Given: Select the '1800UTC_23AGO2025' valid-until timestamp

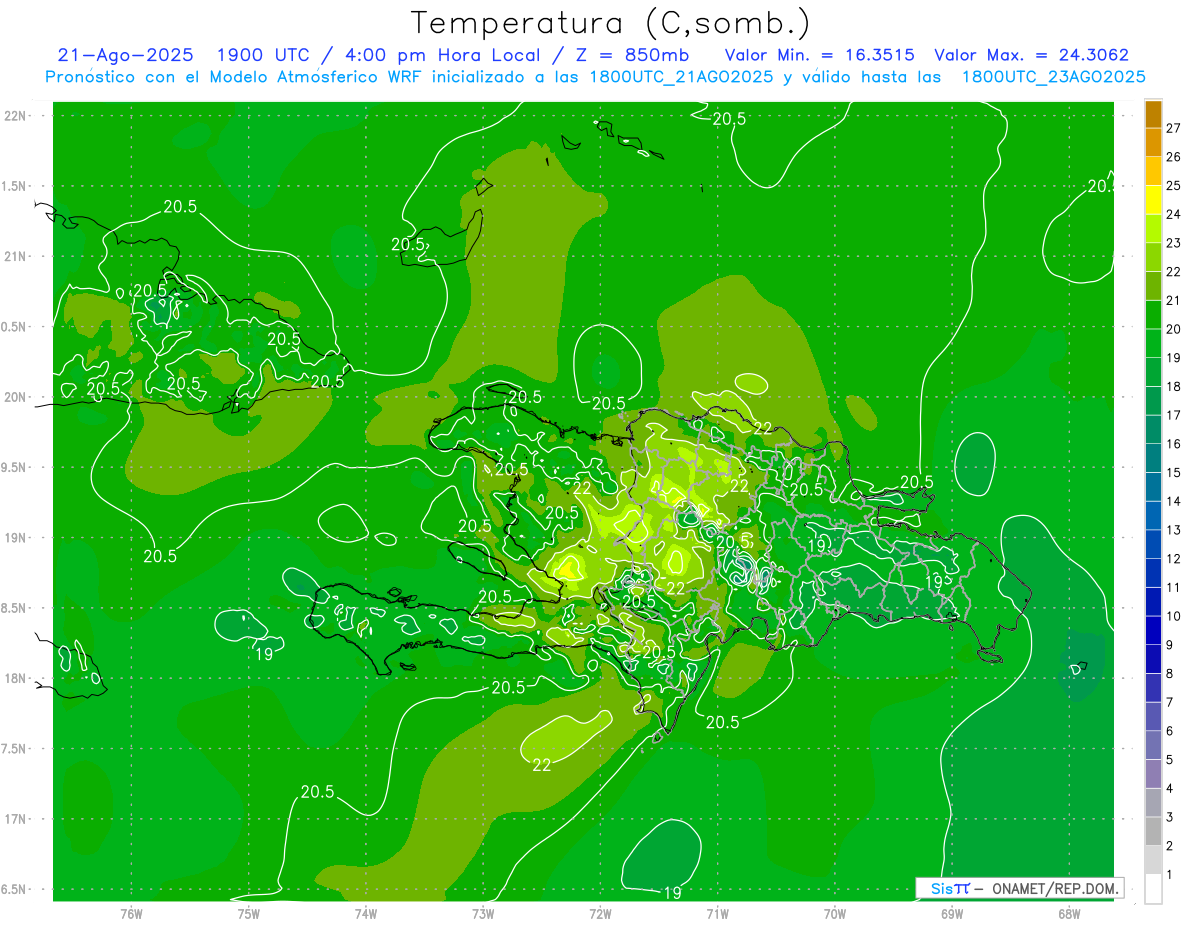Looking at the screenshot, I should pos(1053,77).
